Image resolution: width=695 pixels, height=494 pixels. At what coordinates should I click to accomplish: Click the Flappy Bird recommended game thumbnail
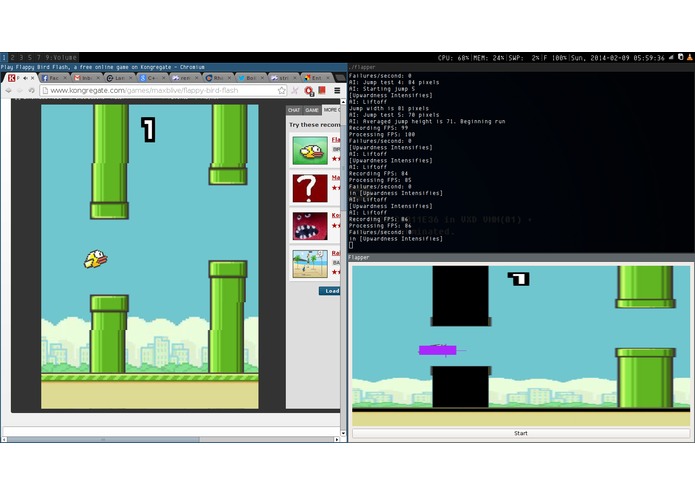[x=310, y=151]
